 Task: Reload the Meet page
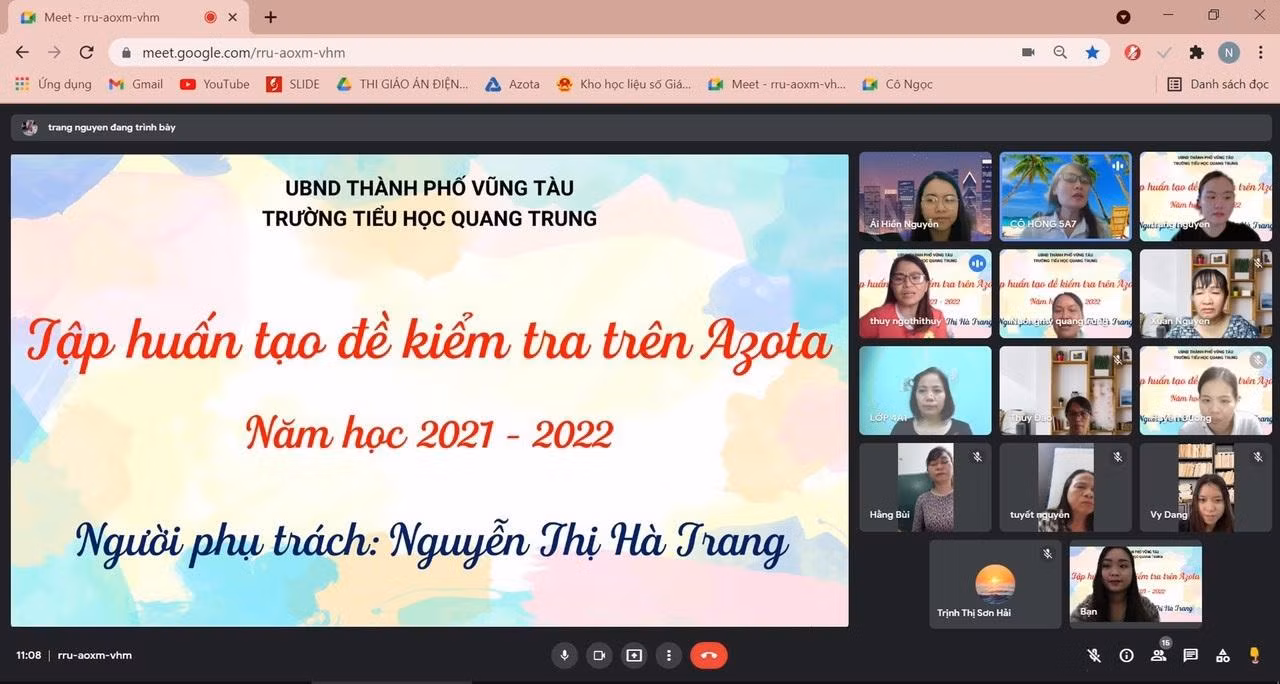pos(87,52)
